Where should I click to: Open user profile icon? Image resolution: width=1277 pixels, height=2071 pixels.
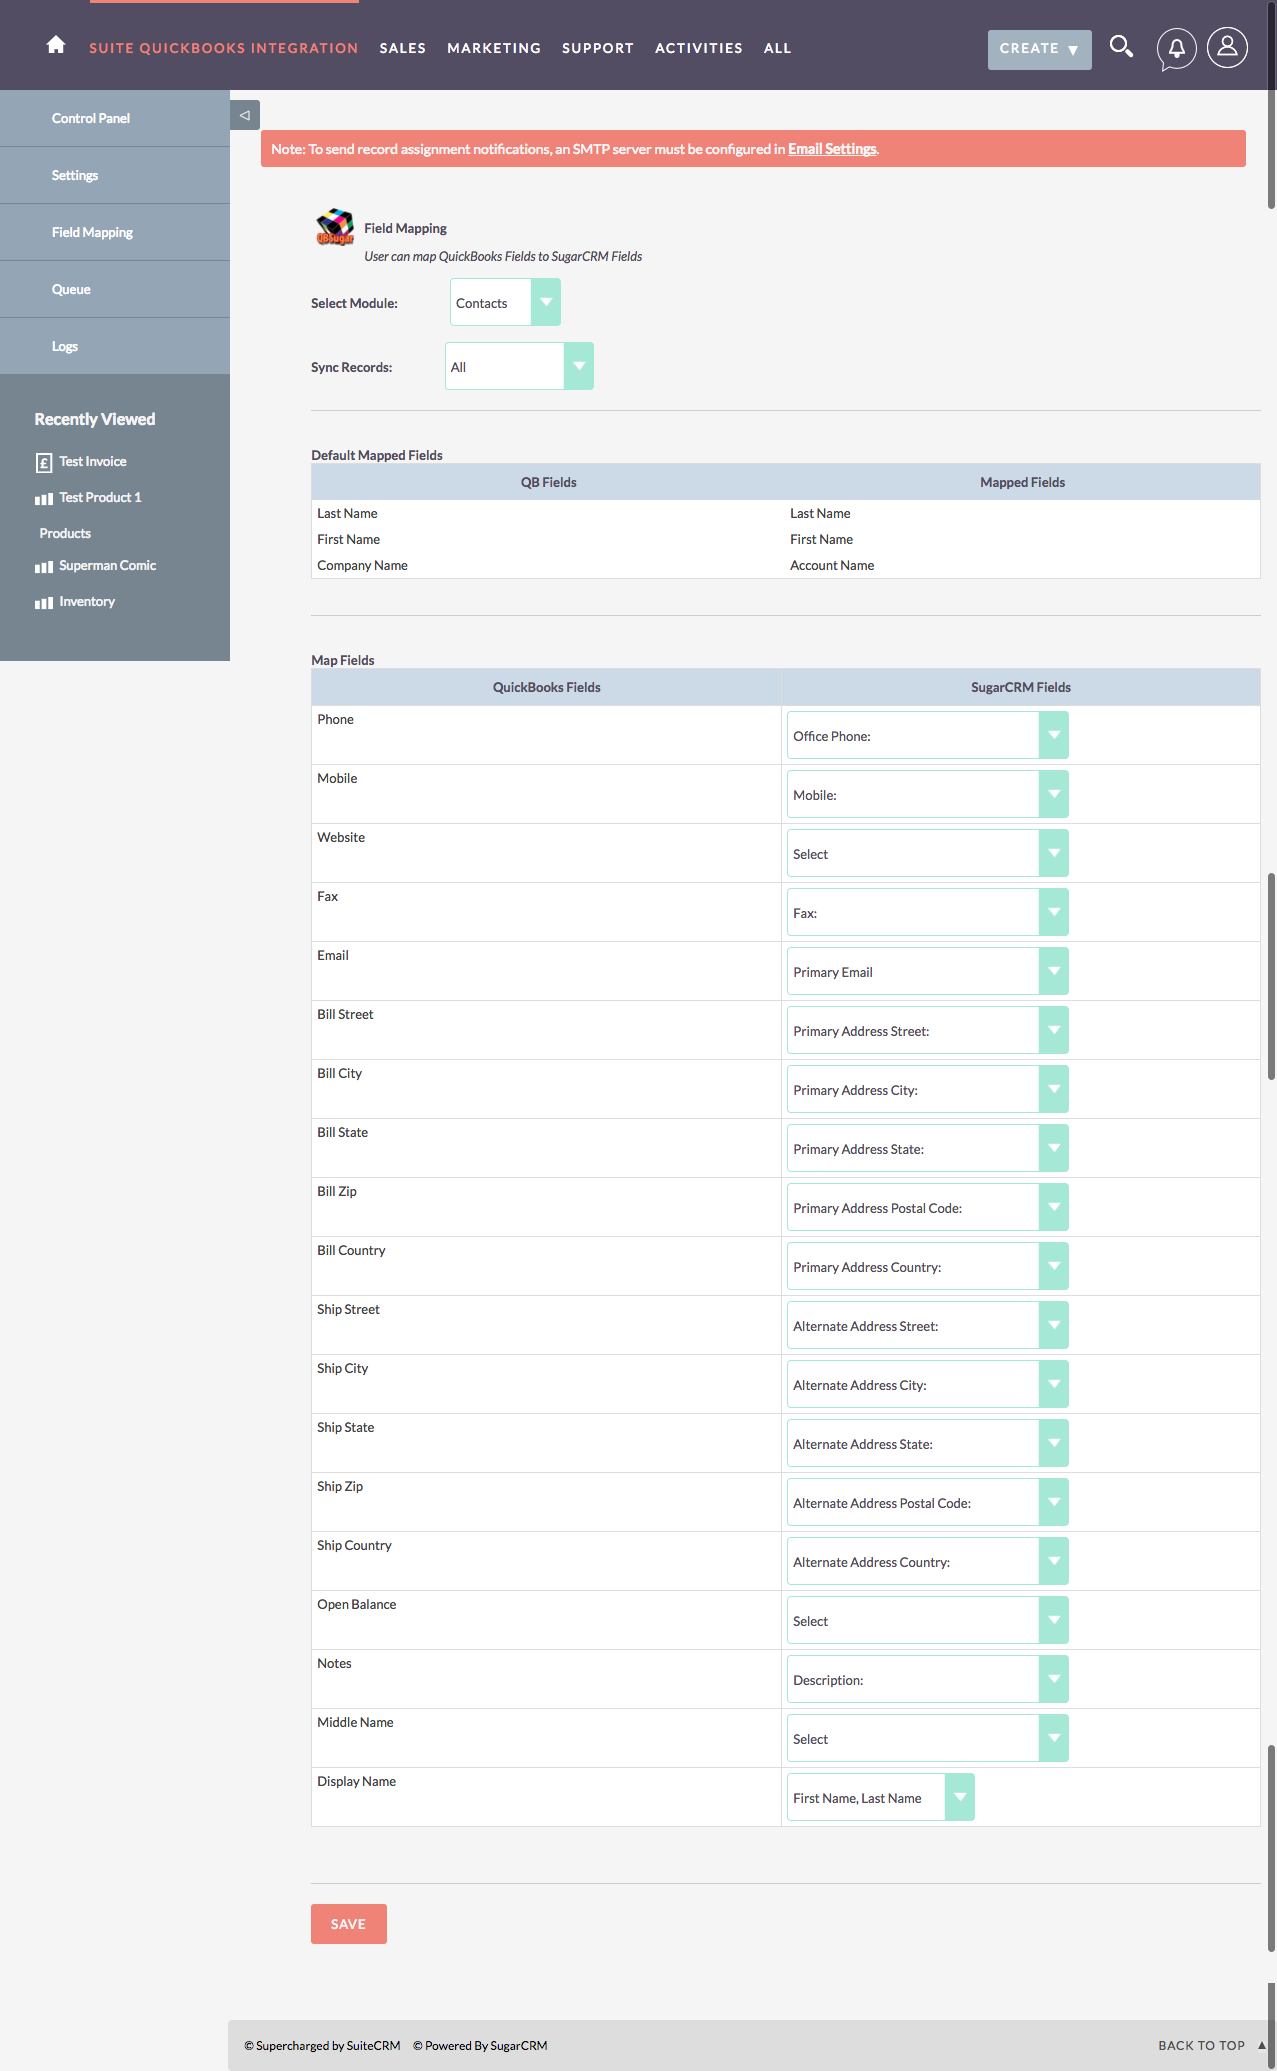point(1227,47)
